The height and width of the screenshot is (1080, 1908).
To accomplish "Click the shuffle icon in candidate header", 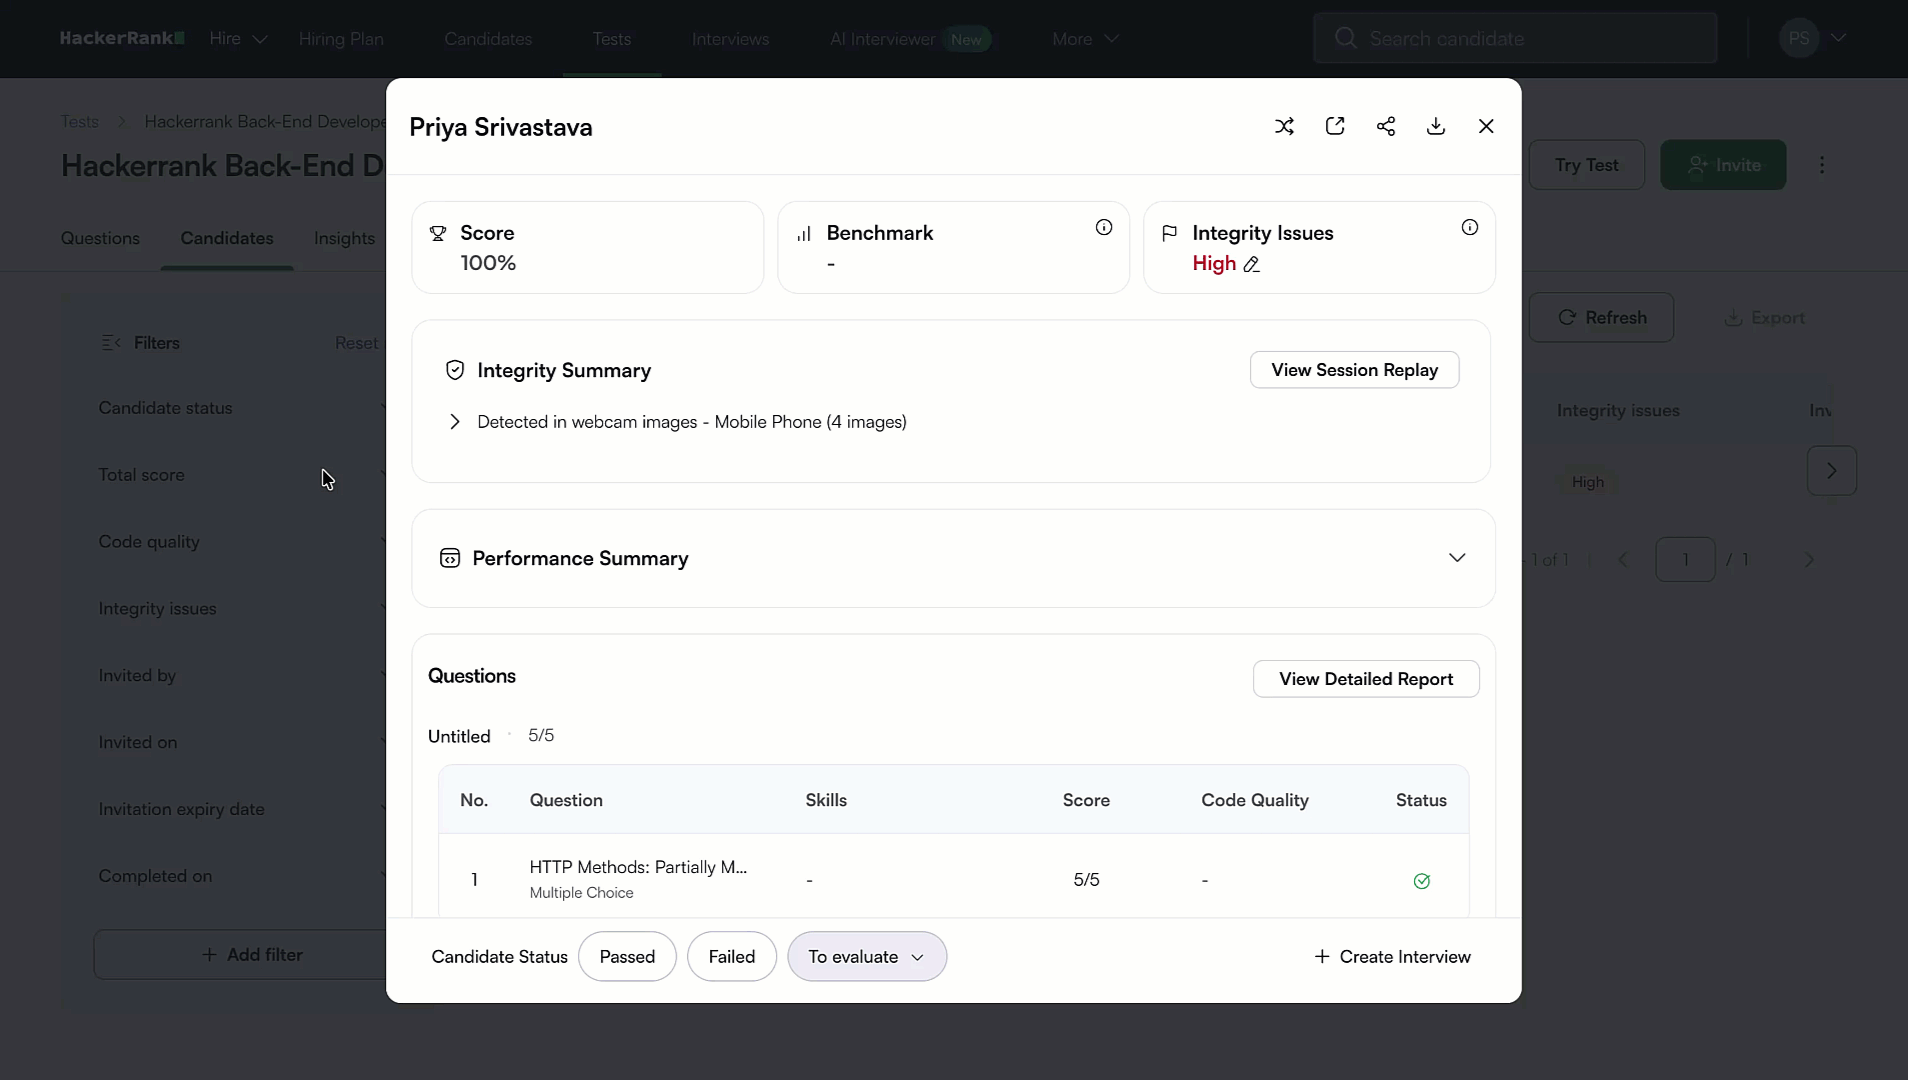I will tap(1284, 126).
